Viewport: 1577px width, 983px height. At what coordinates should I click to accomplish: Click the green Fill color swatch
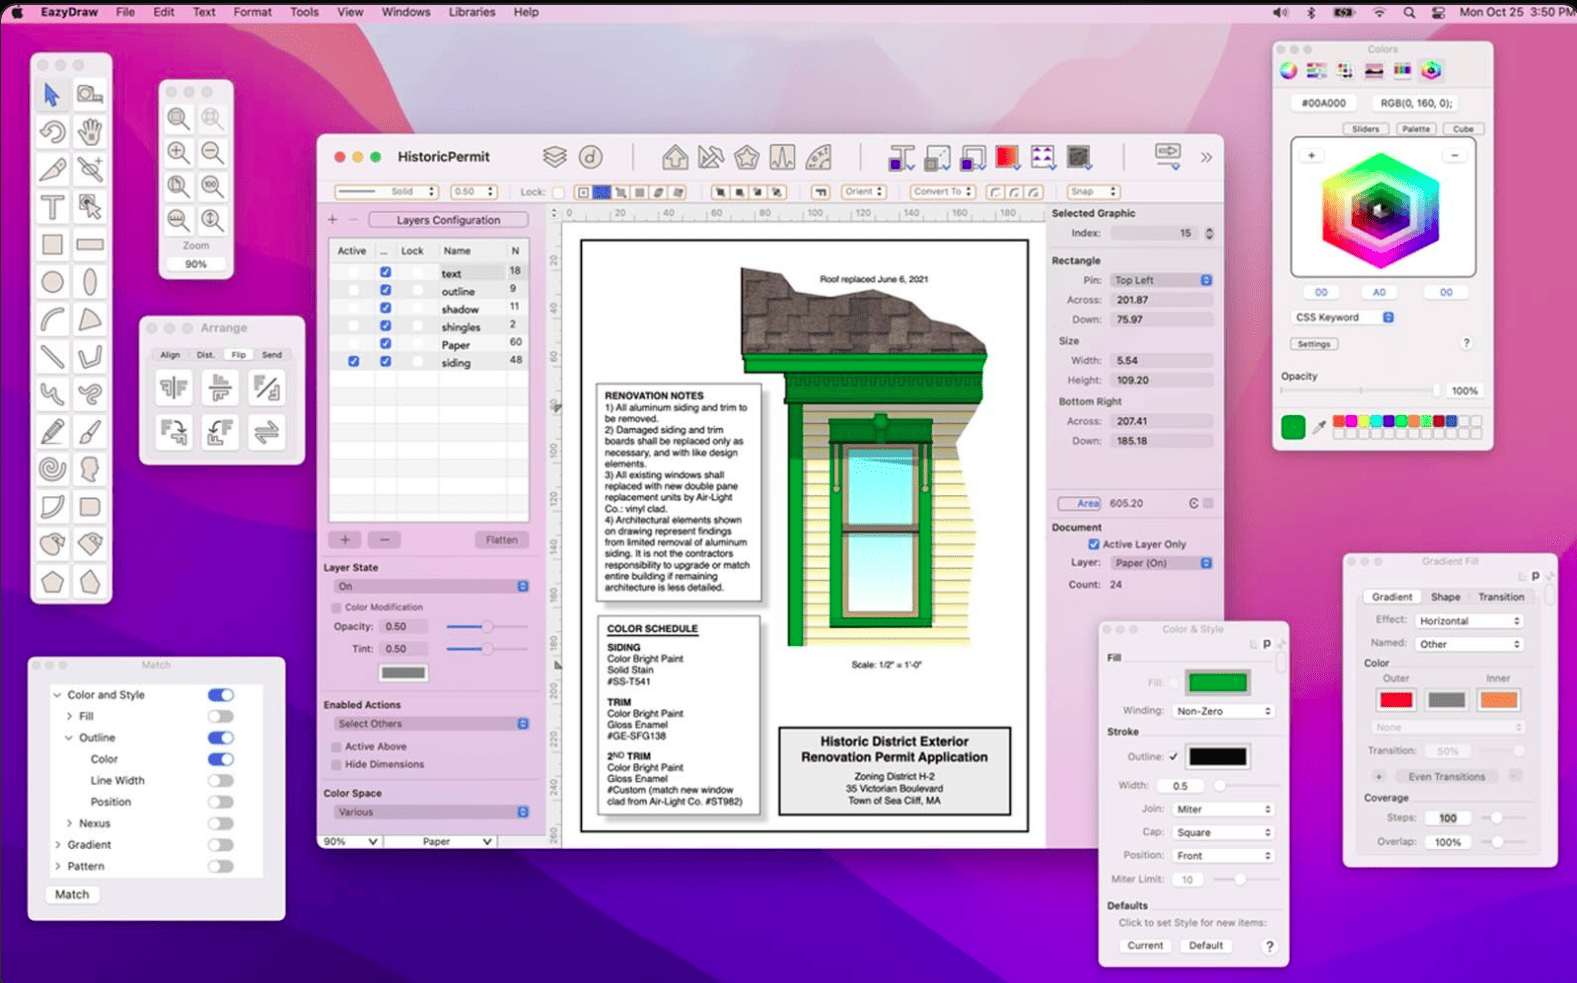(x=1217, y=683)
